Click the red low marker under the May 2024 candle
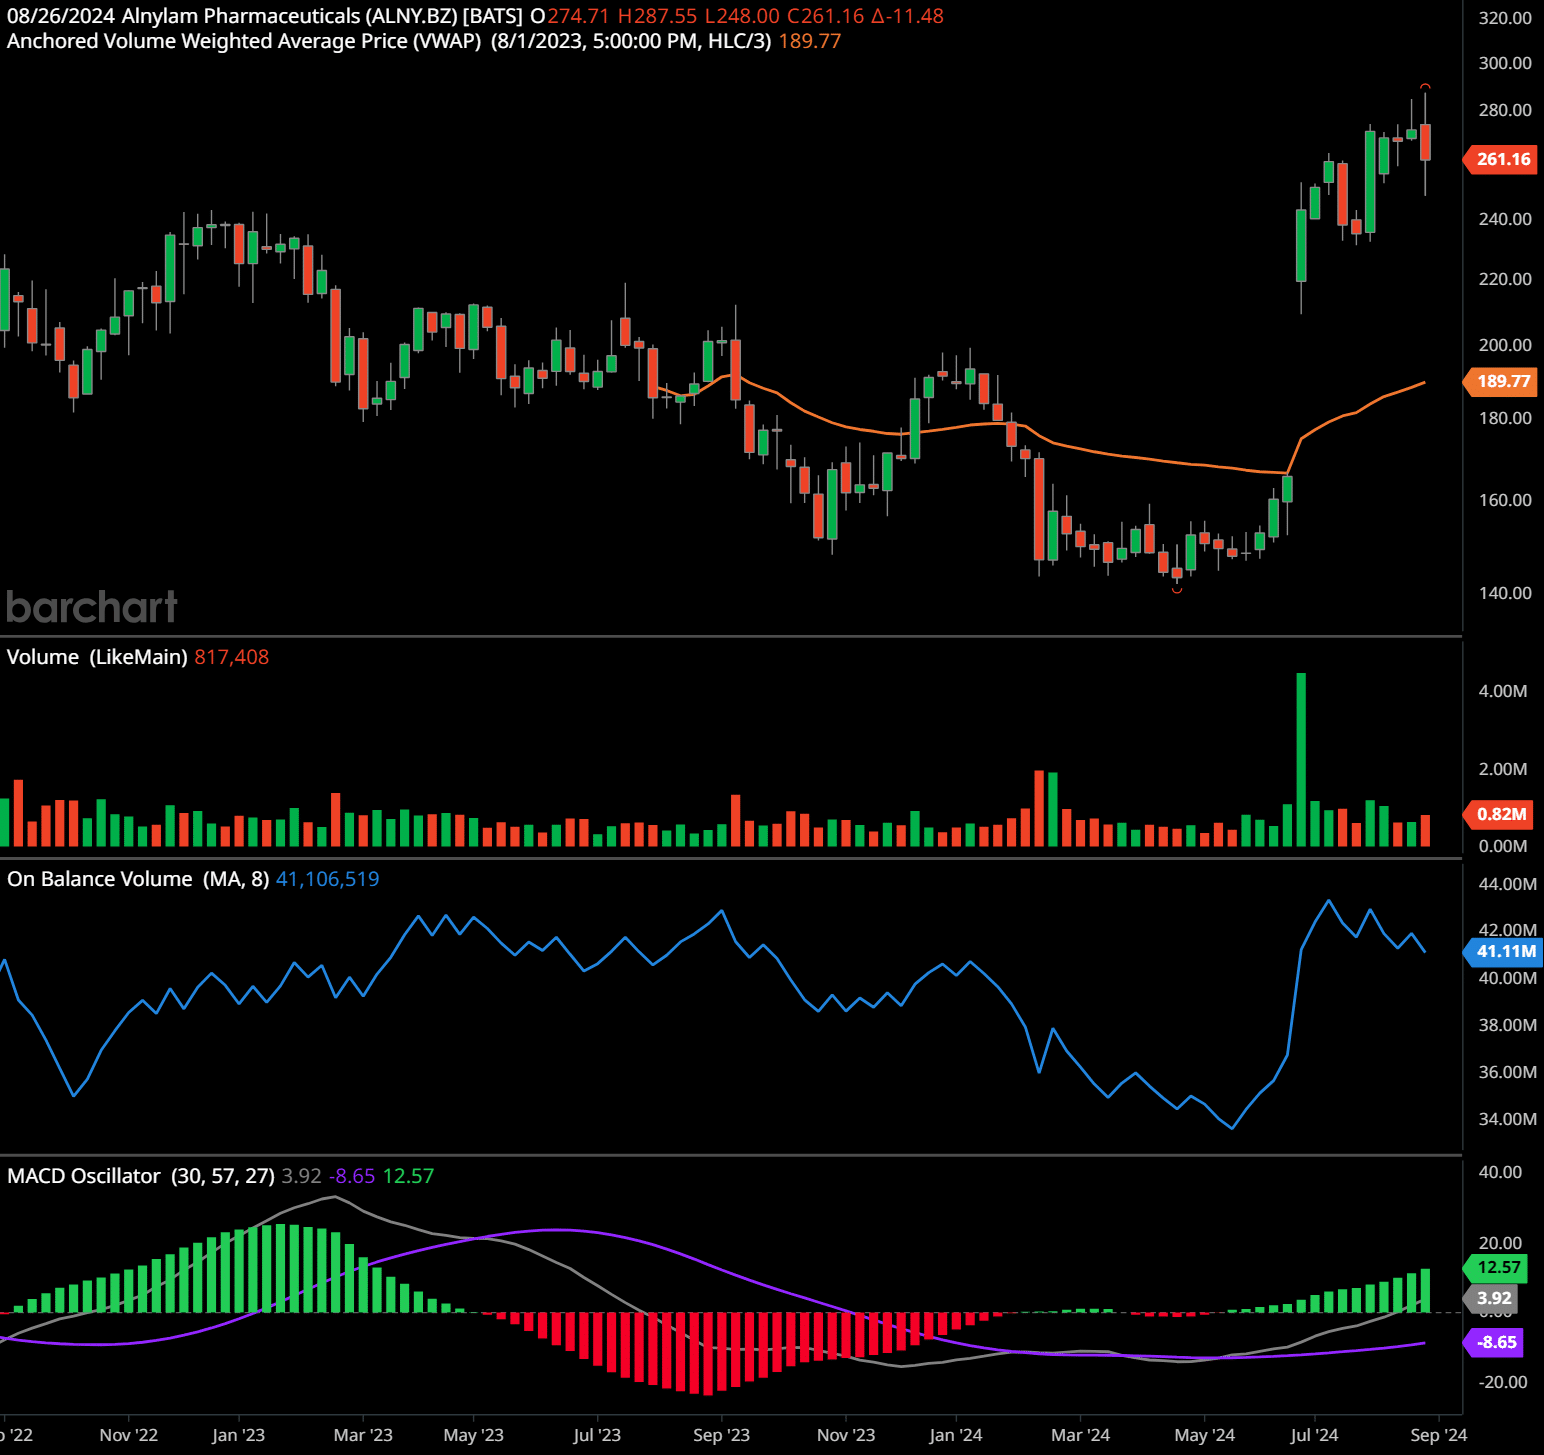 [1177, 590]
